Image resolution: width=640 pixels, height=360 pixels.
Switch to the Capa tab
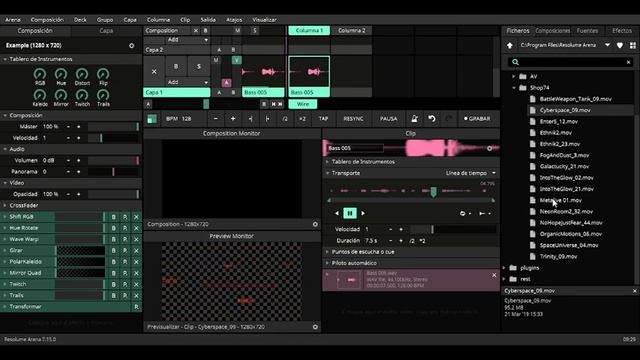[x=106, y=31]
